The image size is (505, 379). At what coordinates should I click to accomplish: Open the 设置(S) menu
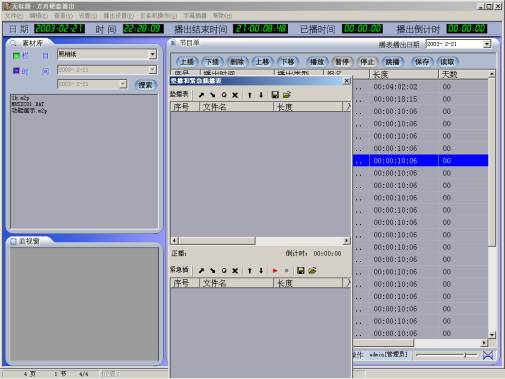point(88,16)
